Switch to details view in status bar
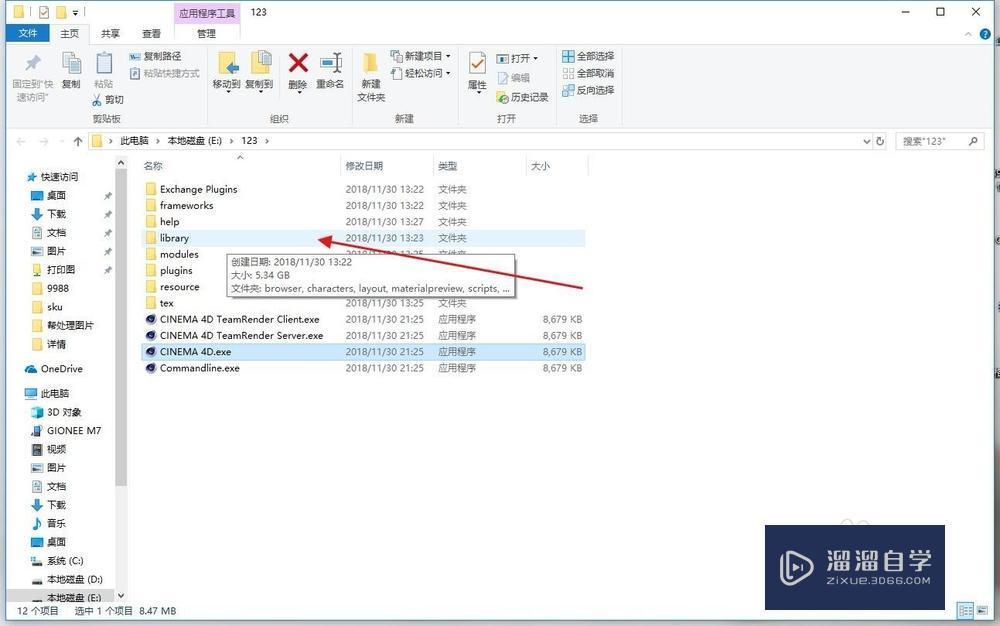The width and height of the screenshot is (1000, 626). pos(965,611)
